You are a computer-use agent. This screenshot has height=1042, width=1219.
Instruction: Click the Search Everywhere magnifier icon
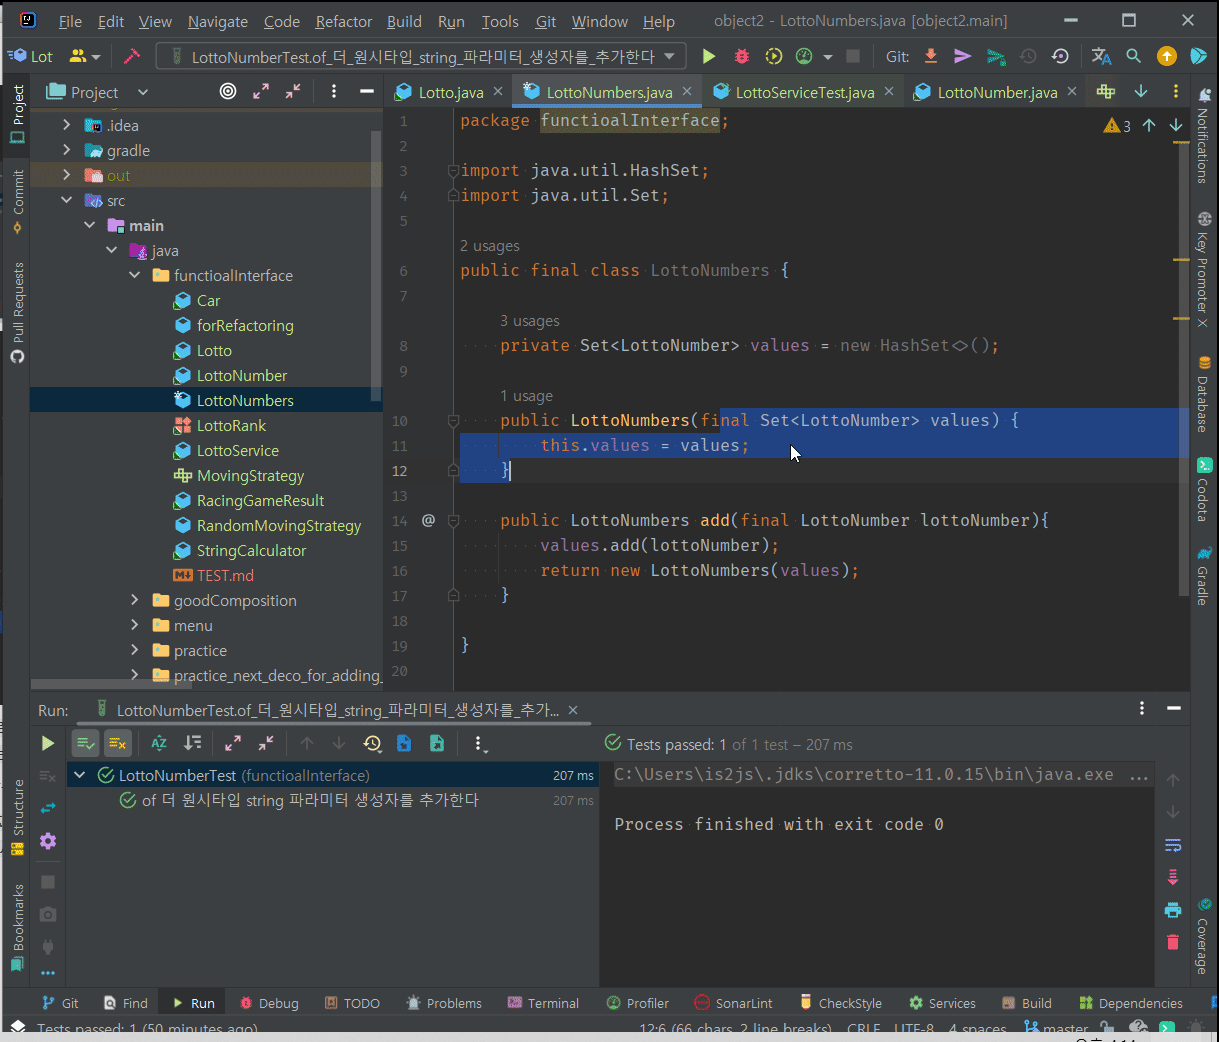tap(1133, 57)
